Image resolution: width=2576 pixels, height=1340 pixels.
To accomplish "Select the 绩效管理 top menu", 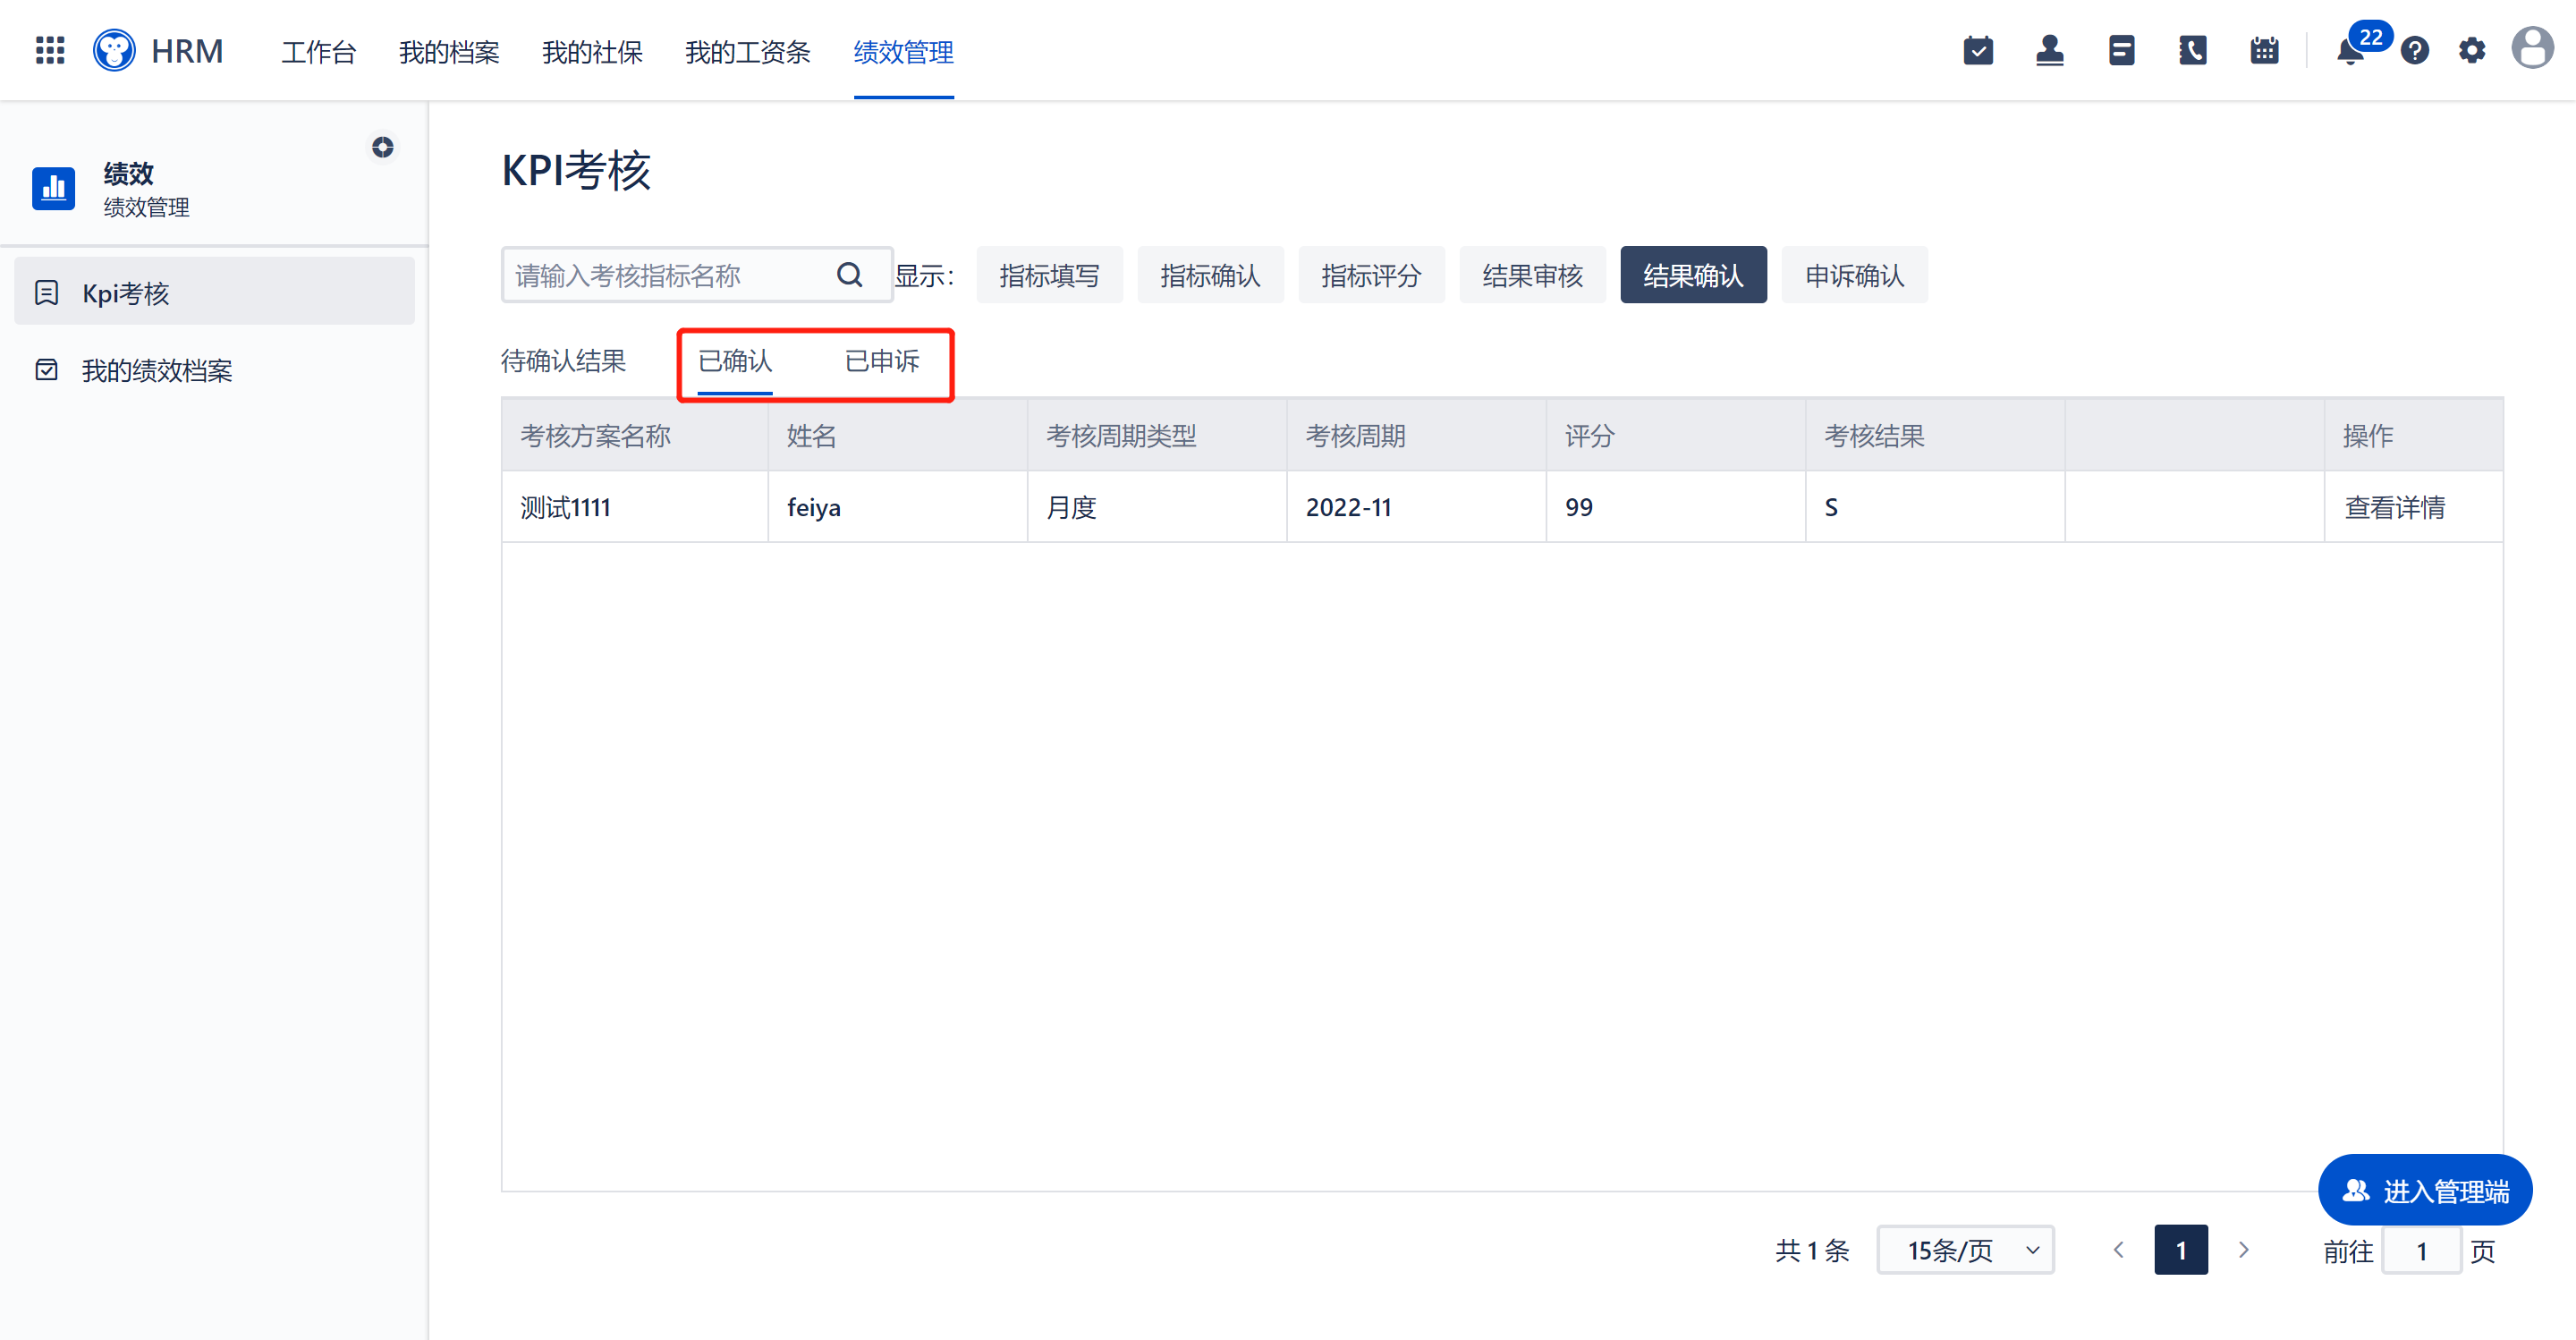I will pos(904,52).
